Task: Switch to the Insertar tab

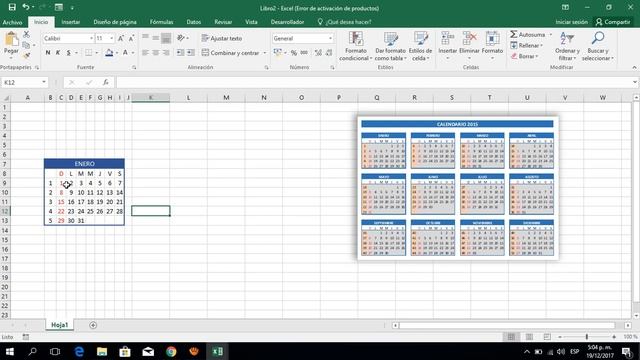Action: coord(71,22)
